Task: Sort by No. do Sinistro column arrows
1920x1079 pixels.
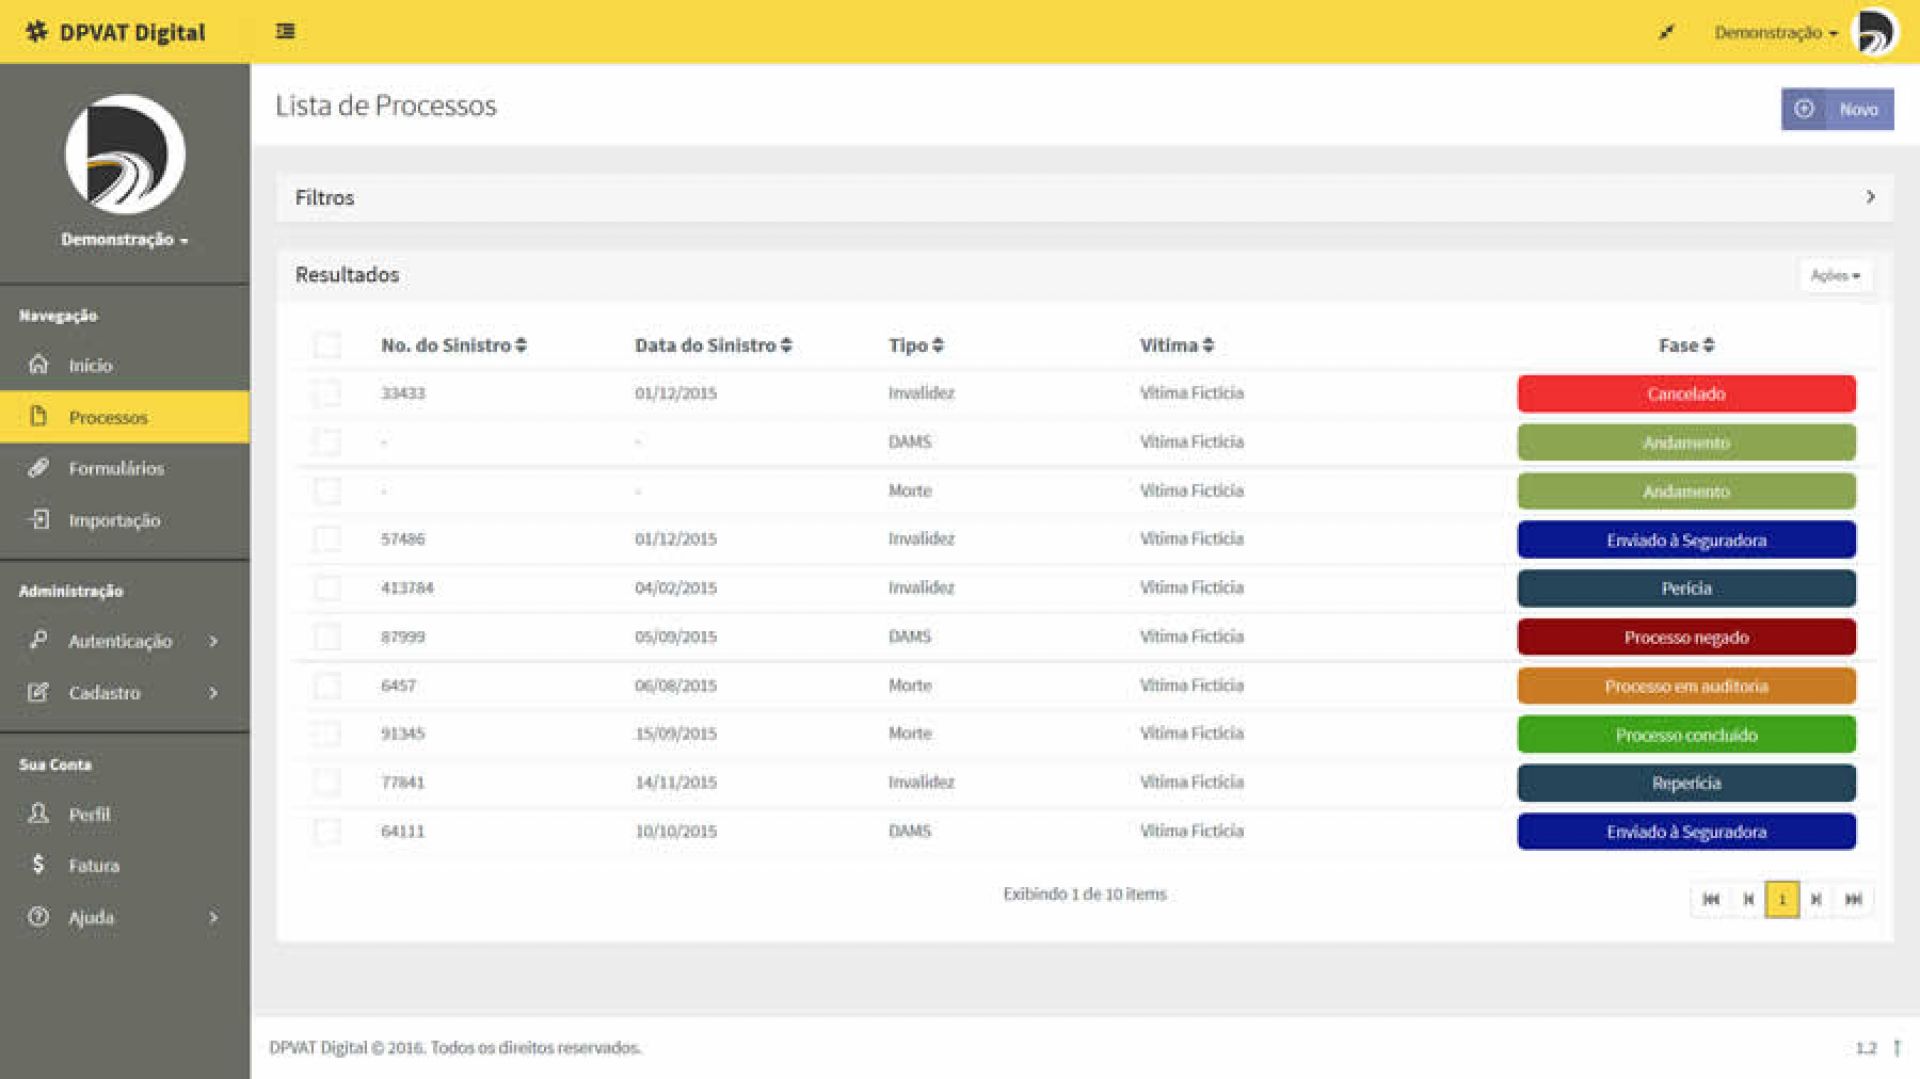Action: coord(521,345)
